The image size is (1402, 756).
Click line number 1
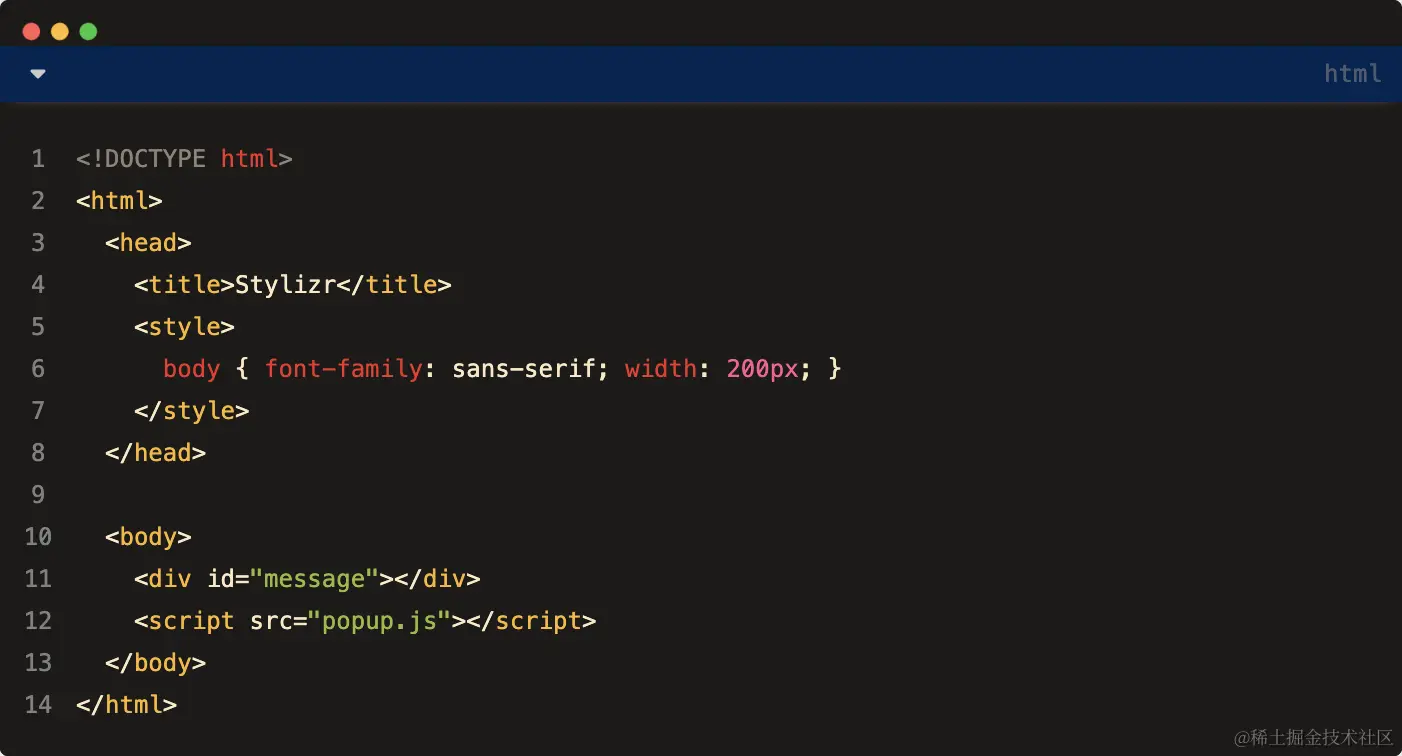click(x=38, y=158)
